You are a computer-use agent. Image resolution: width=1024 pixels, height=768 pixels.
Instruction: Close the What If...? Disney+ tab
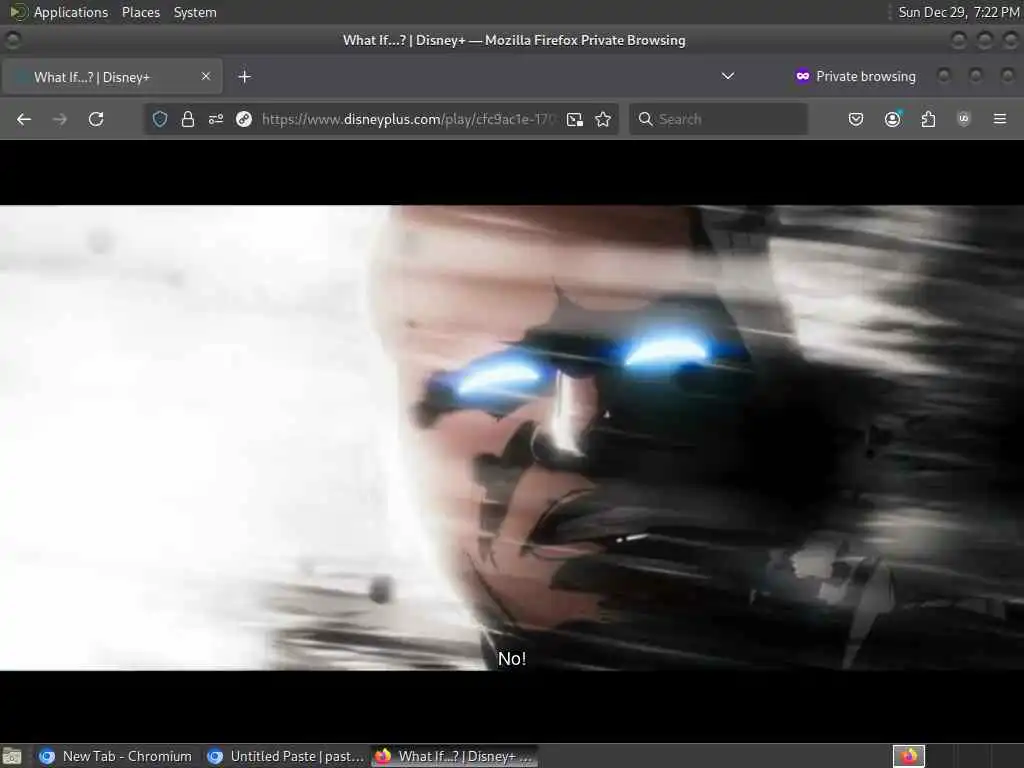(206, 76)
